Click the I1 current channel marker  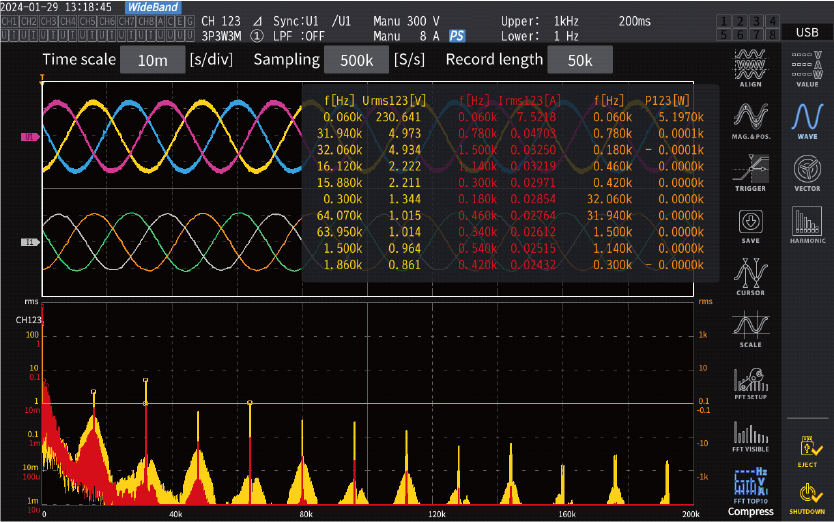pos(30,242)
